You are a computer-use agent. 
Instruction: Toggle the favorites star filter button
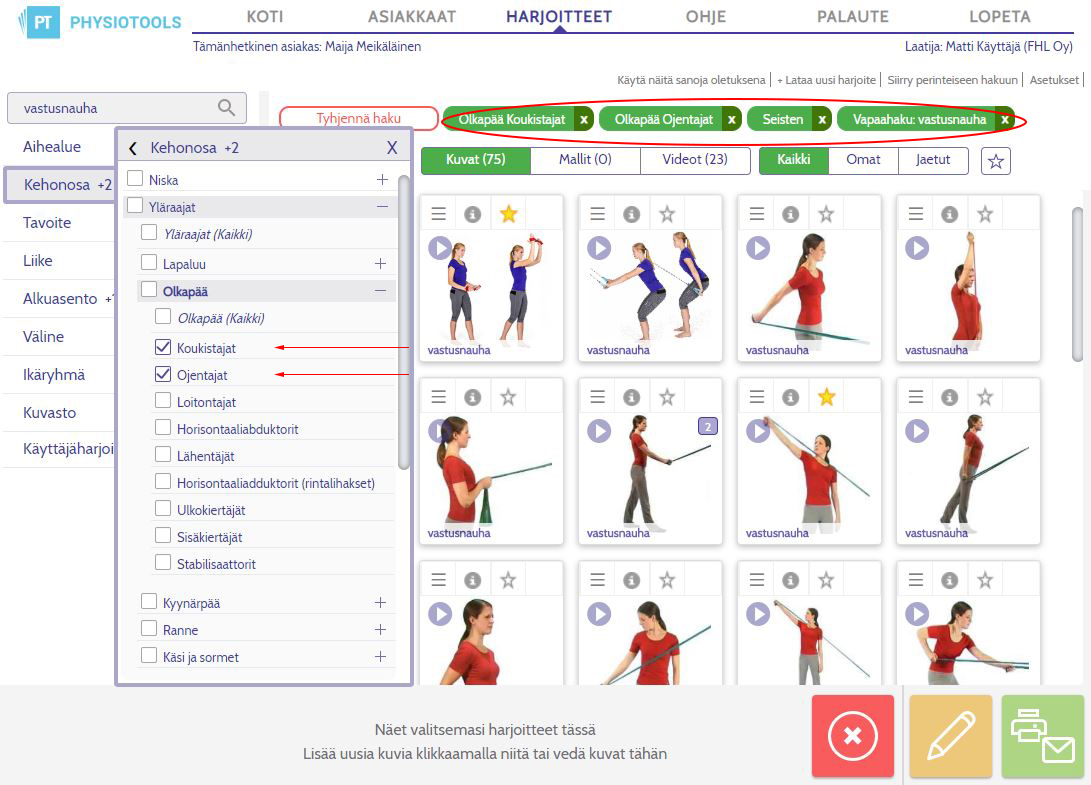(x=996, y=161)
